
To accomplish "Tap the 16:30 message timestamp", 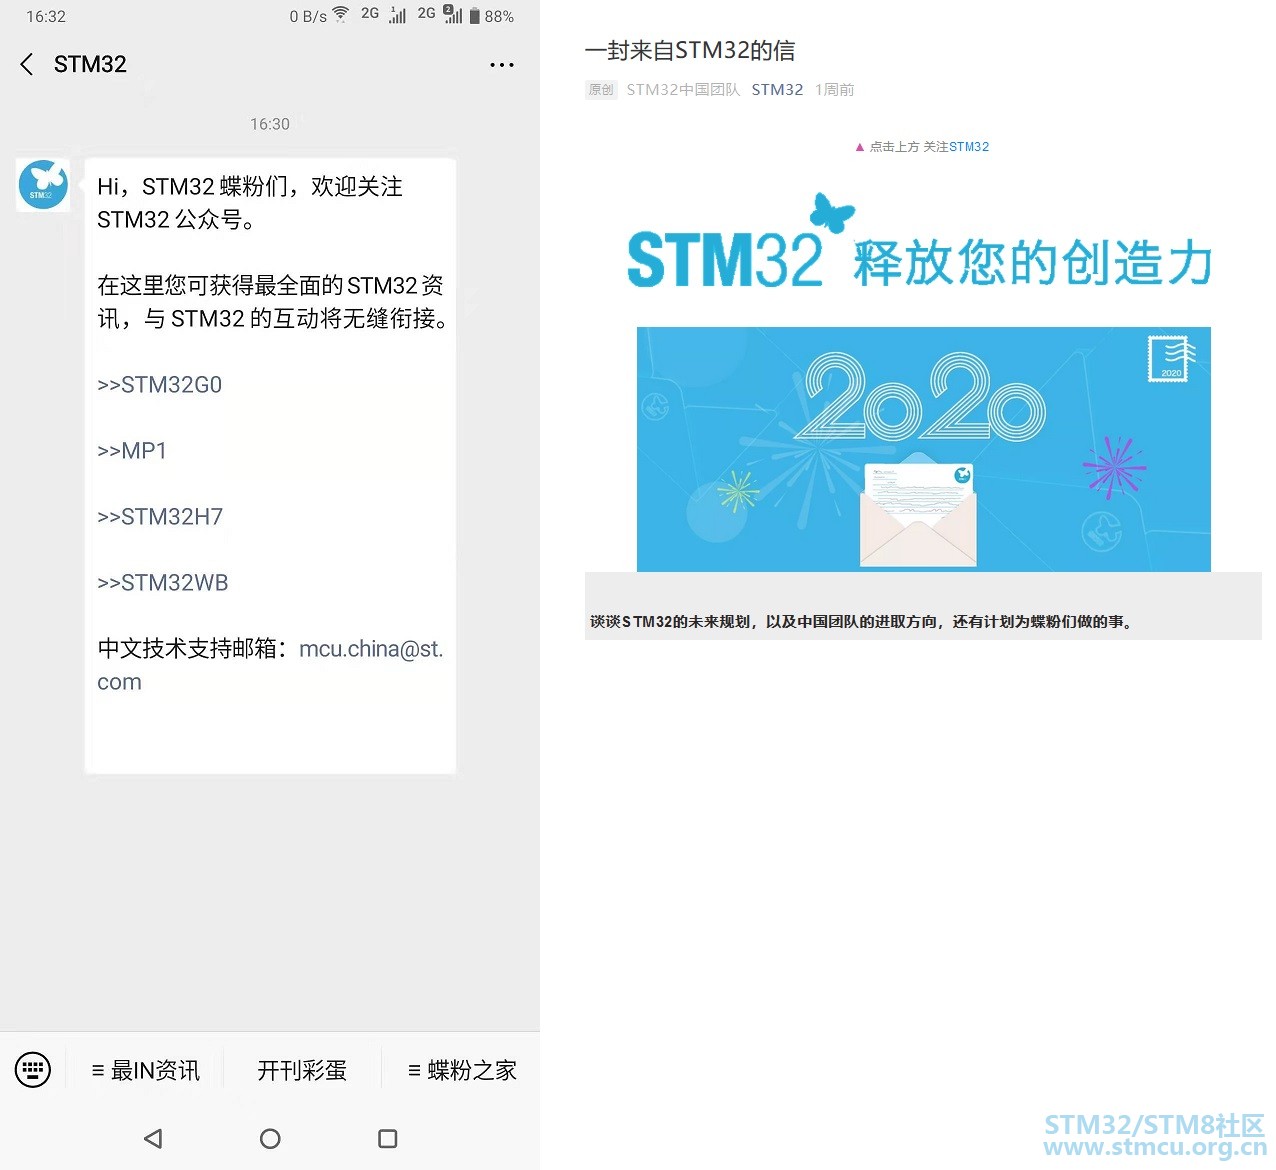I will click(270, 124).
